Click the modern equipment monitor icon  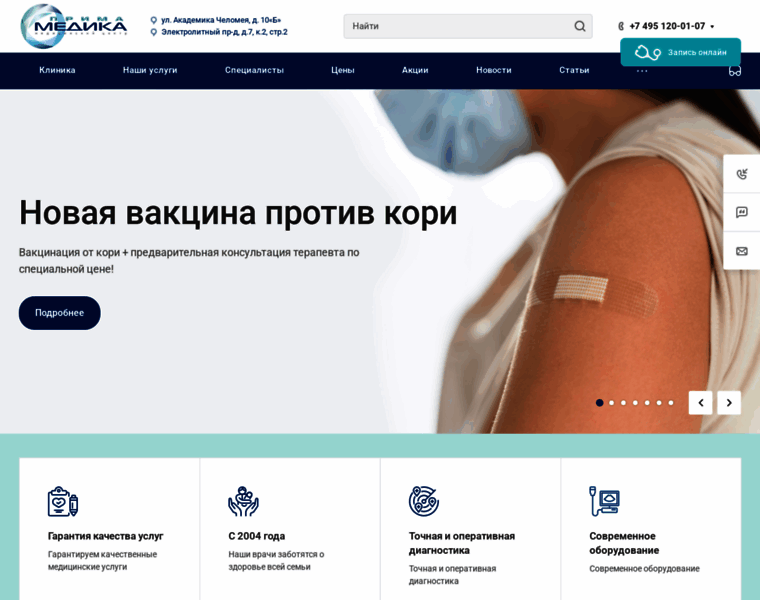604,501
